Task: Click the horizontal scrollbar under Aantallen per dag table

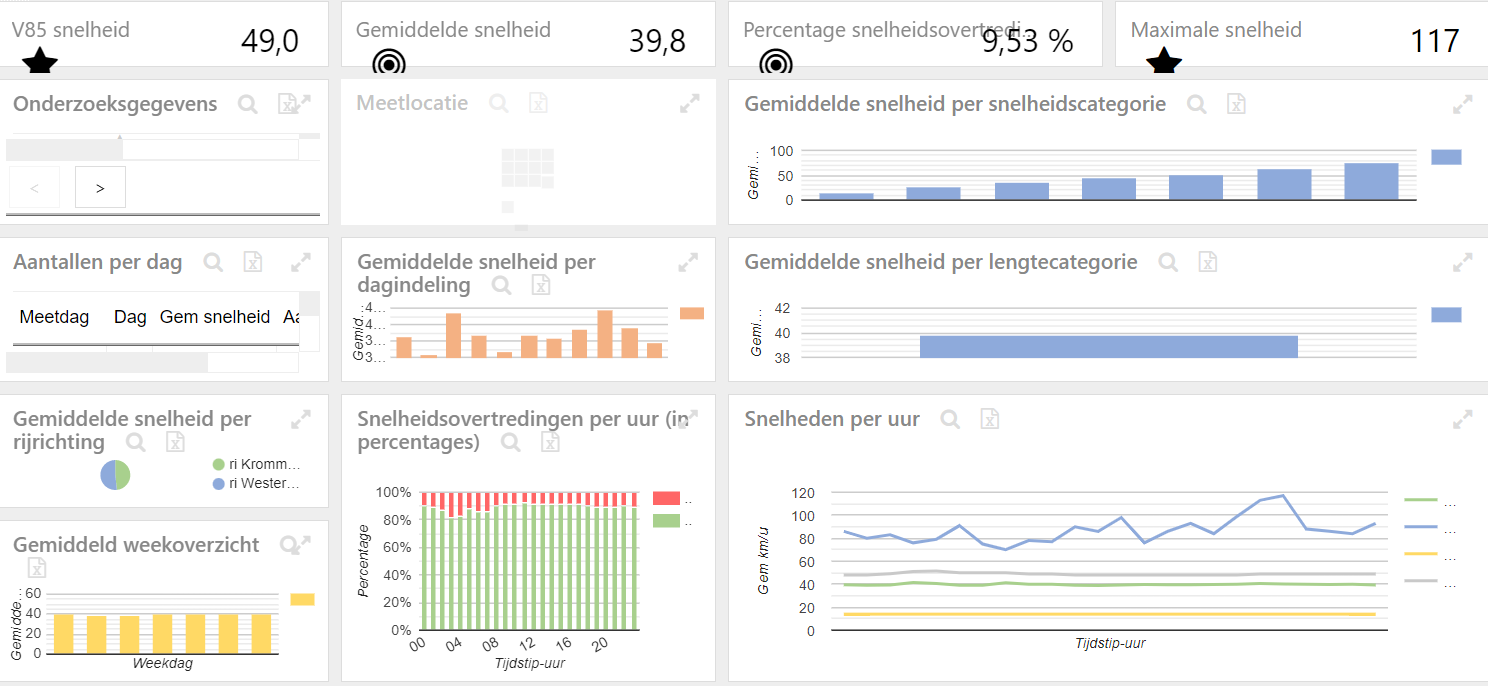Action: 108,362
